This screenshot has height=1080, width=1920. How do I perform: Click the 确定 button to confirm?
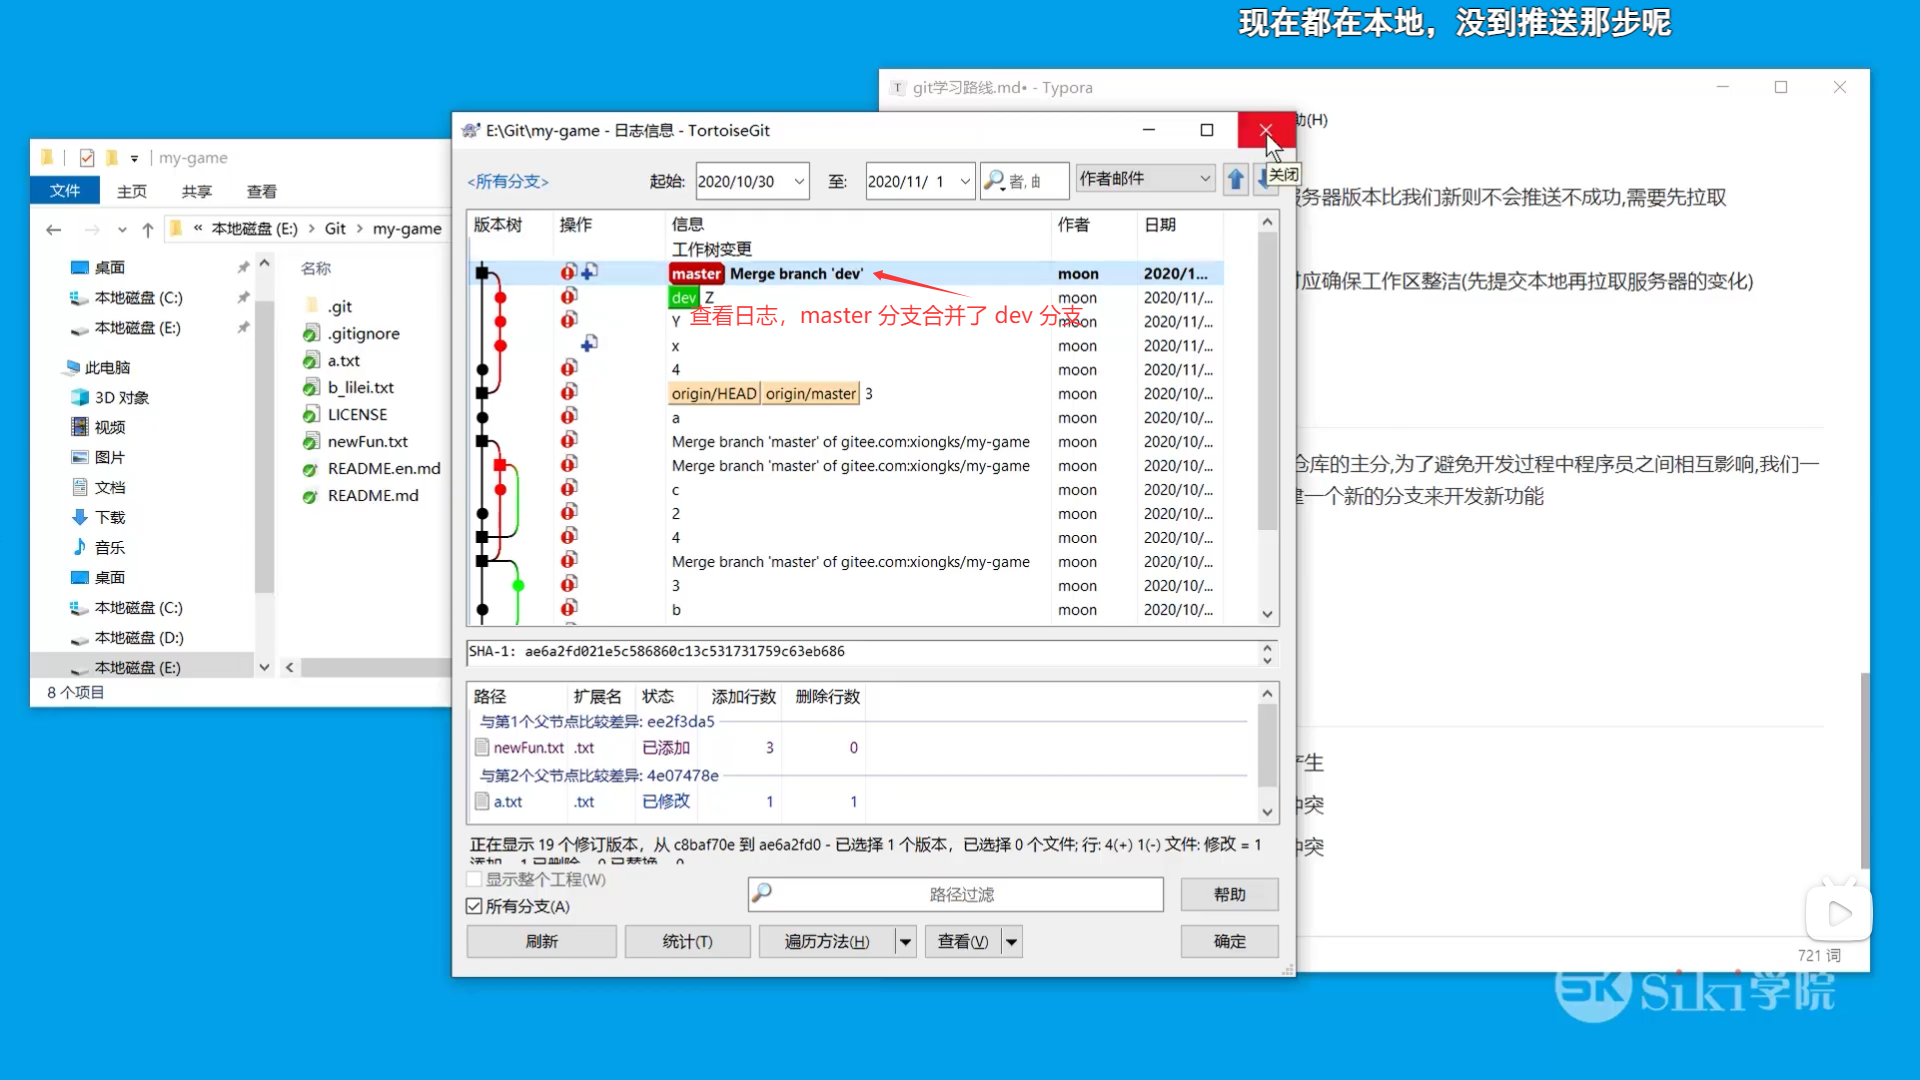(x=1229, y=941)
